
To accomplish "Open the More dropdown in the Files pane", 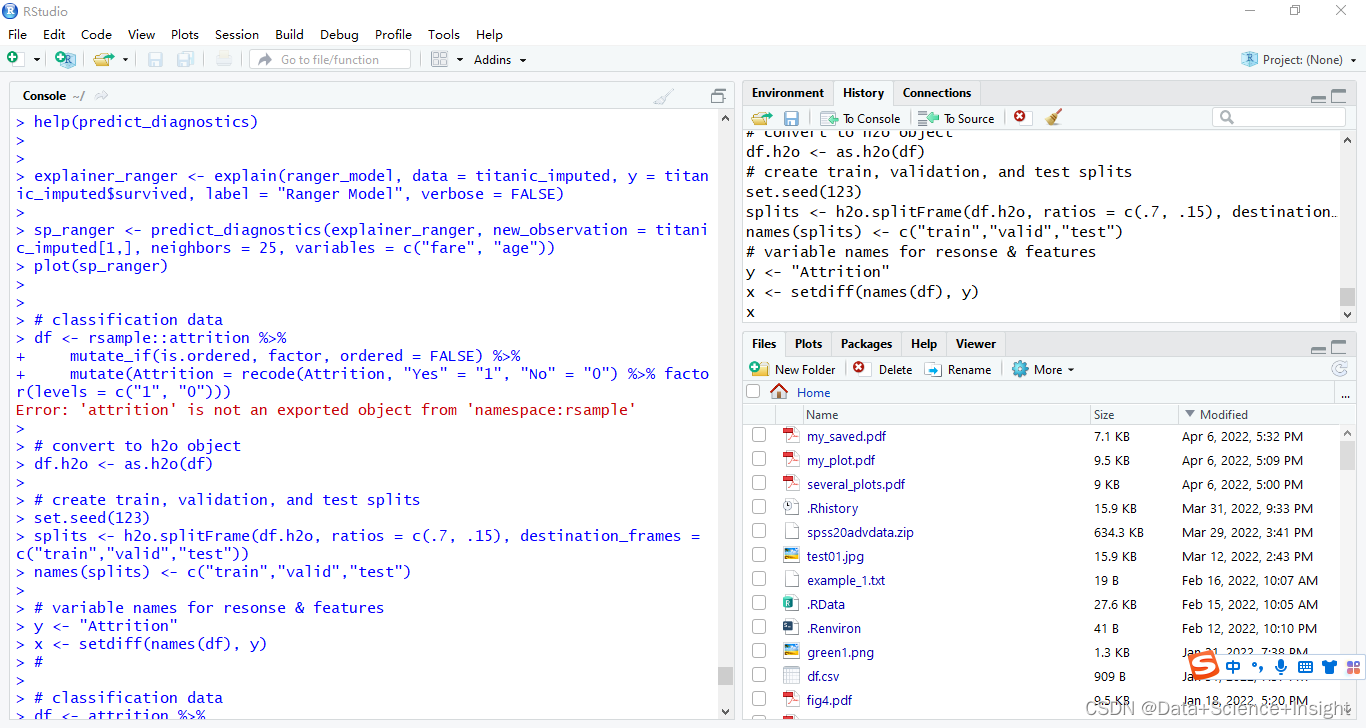I will pos(1043,368).
